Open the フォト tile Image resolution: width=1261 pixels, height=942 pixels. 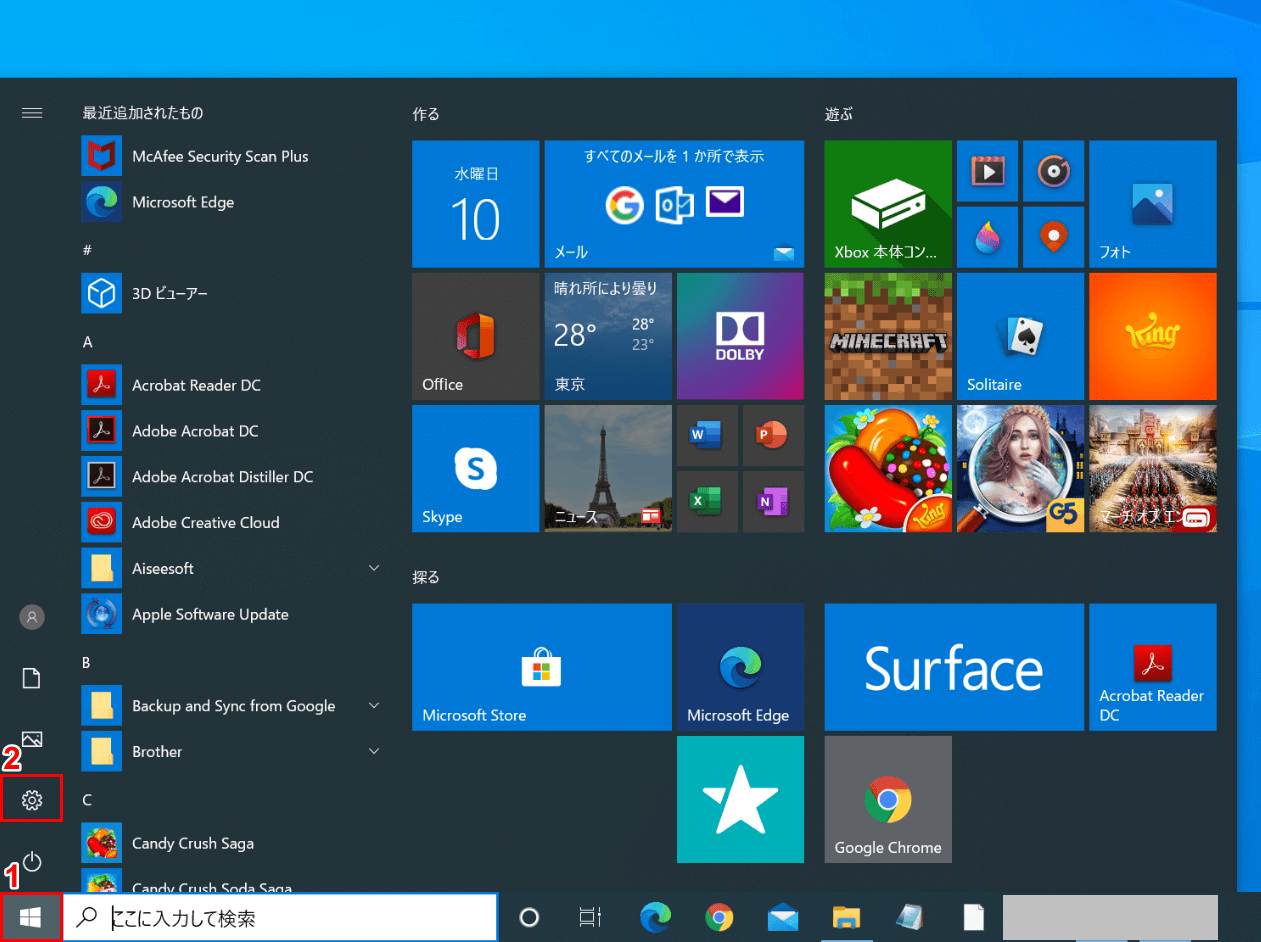(1153, 204)
